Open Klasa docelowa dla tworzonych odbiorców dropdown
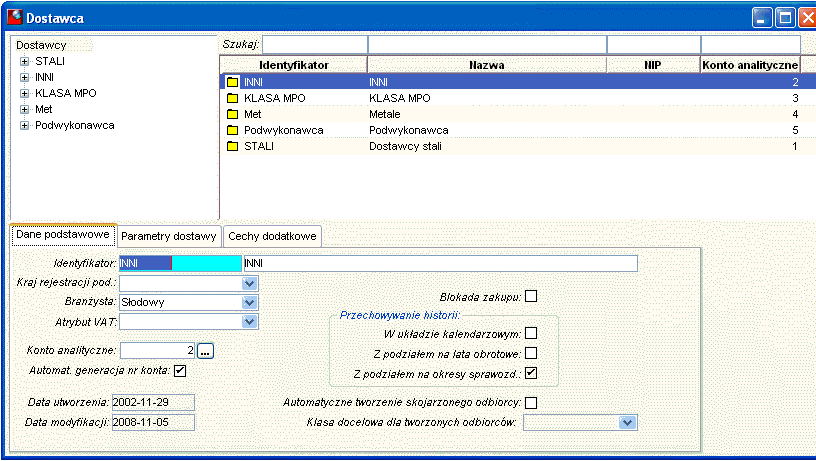816x461 pixels. click(628, 422)
